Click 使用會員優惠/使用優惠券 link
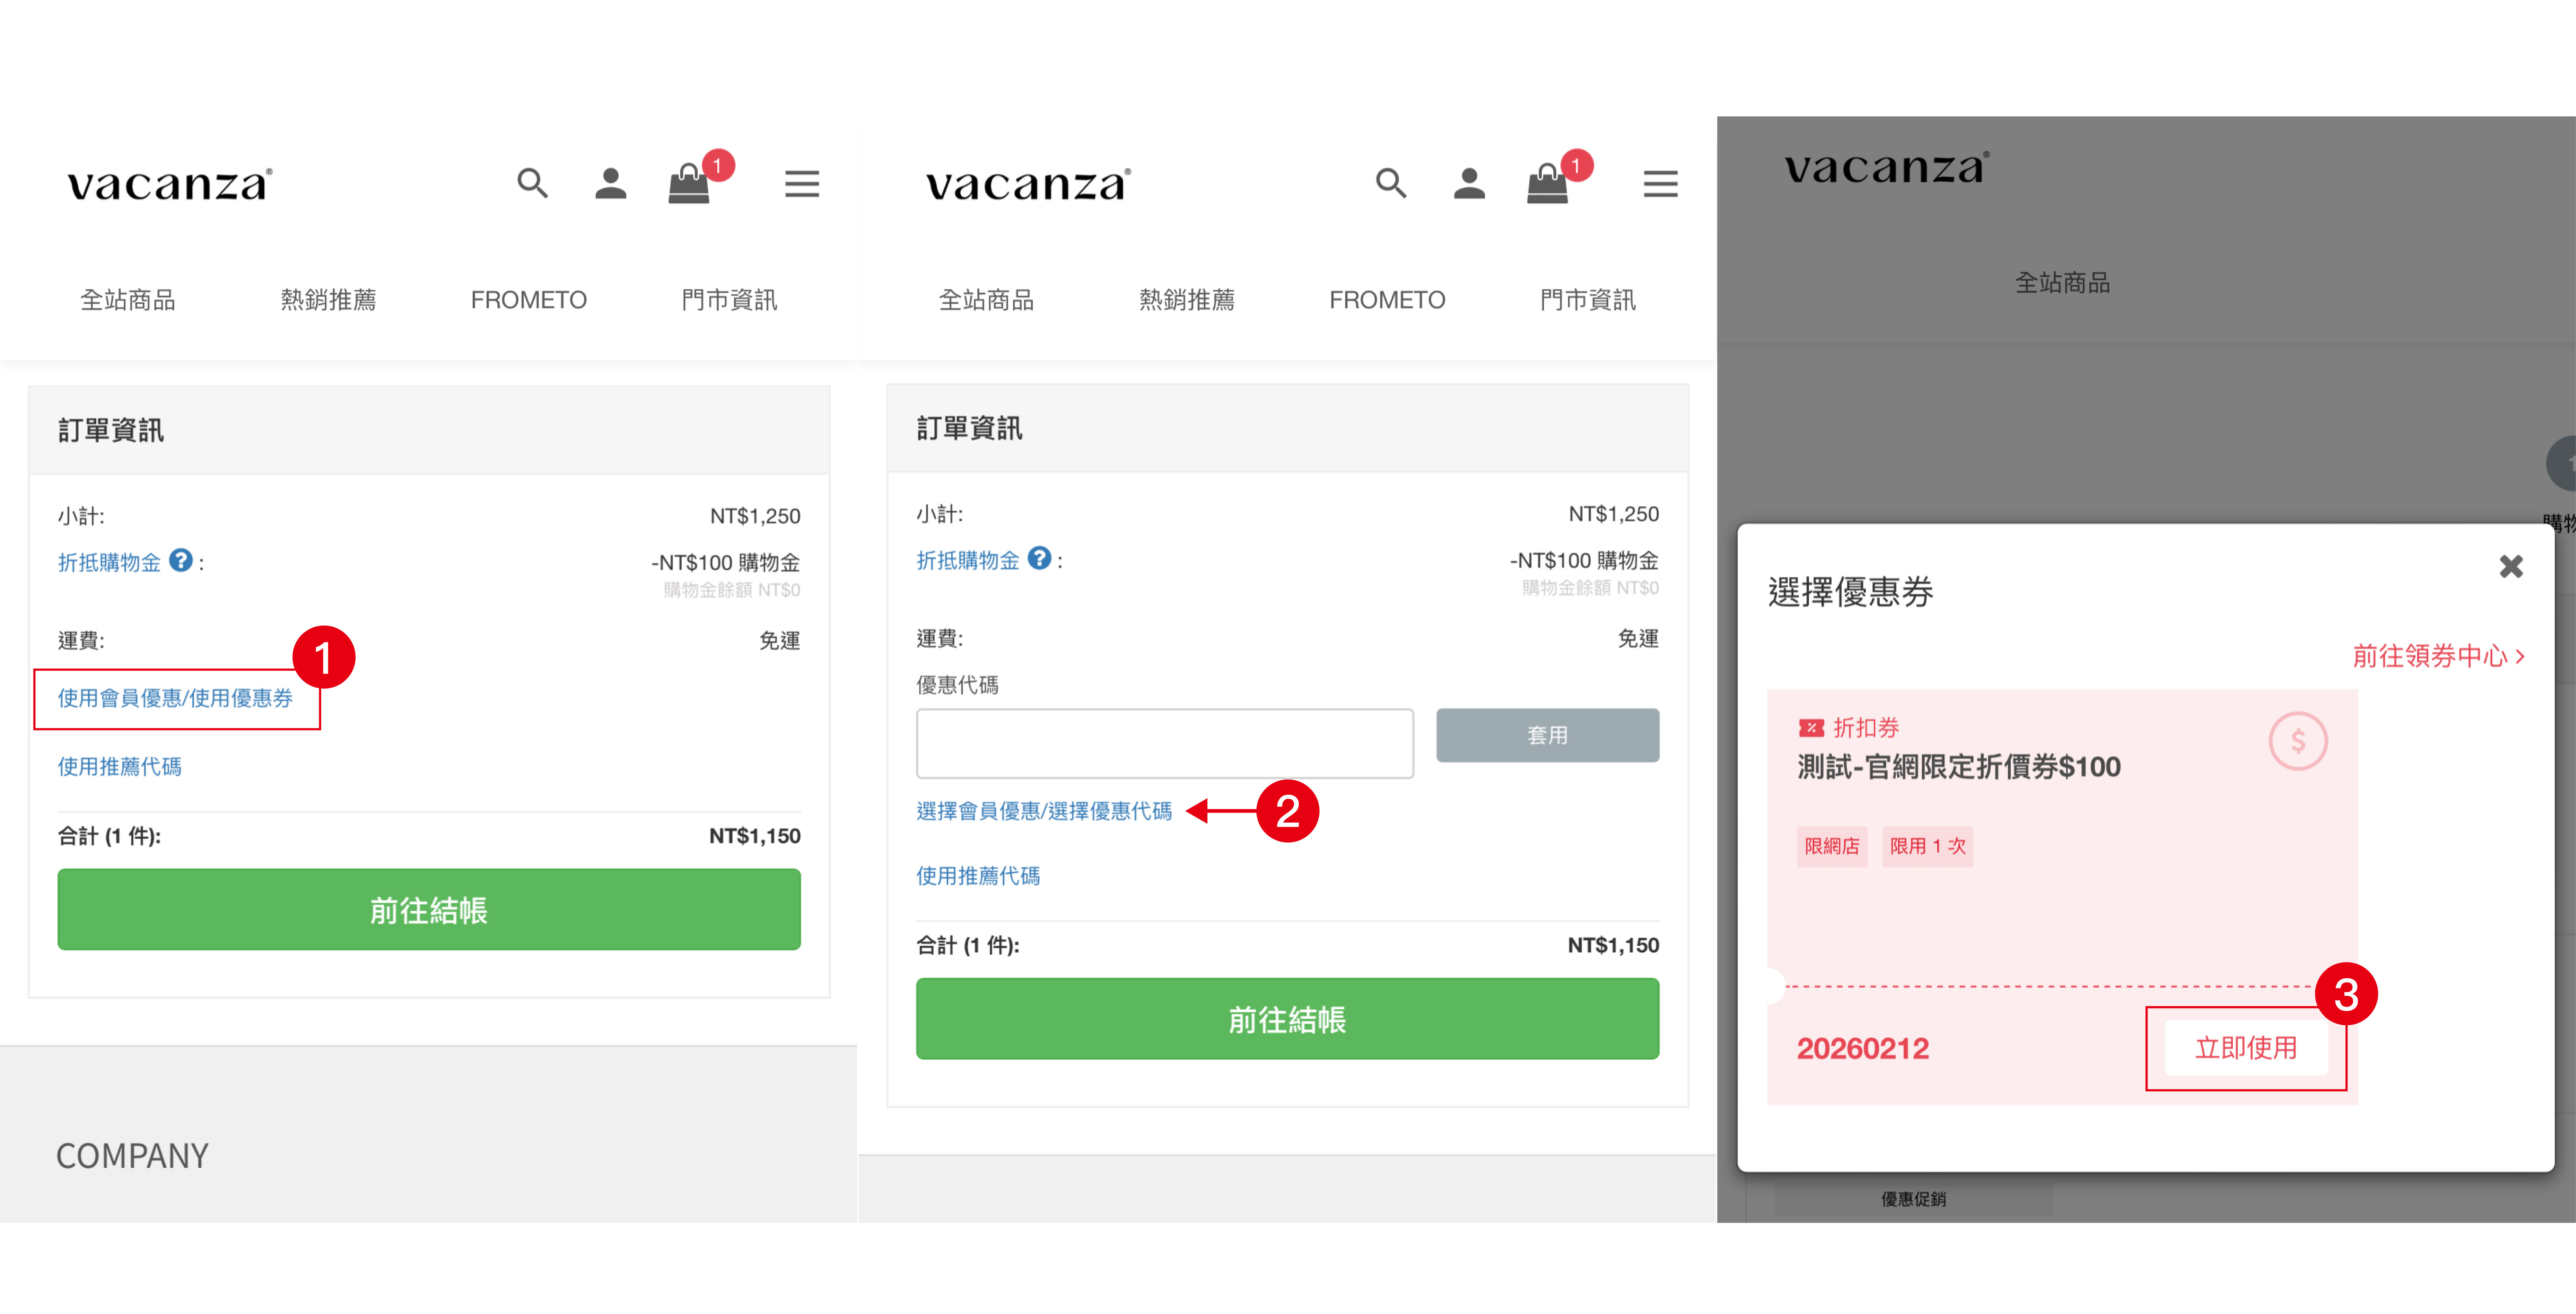The height and width of the screenshot is (1314, 2576). (x=175, y=698)
